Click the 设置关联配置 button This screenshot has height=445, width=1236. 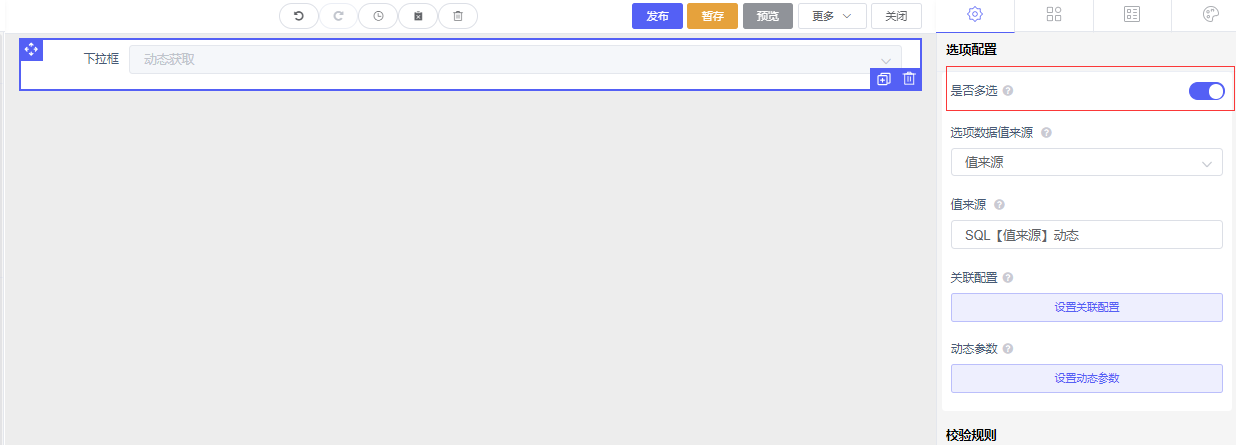1086,307
